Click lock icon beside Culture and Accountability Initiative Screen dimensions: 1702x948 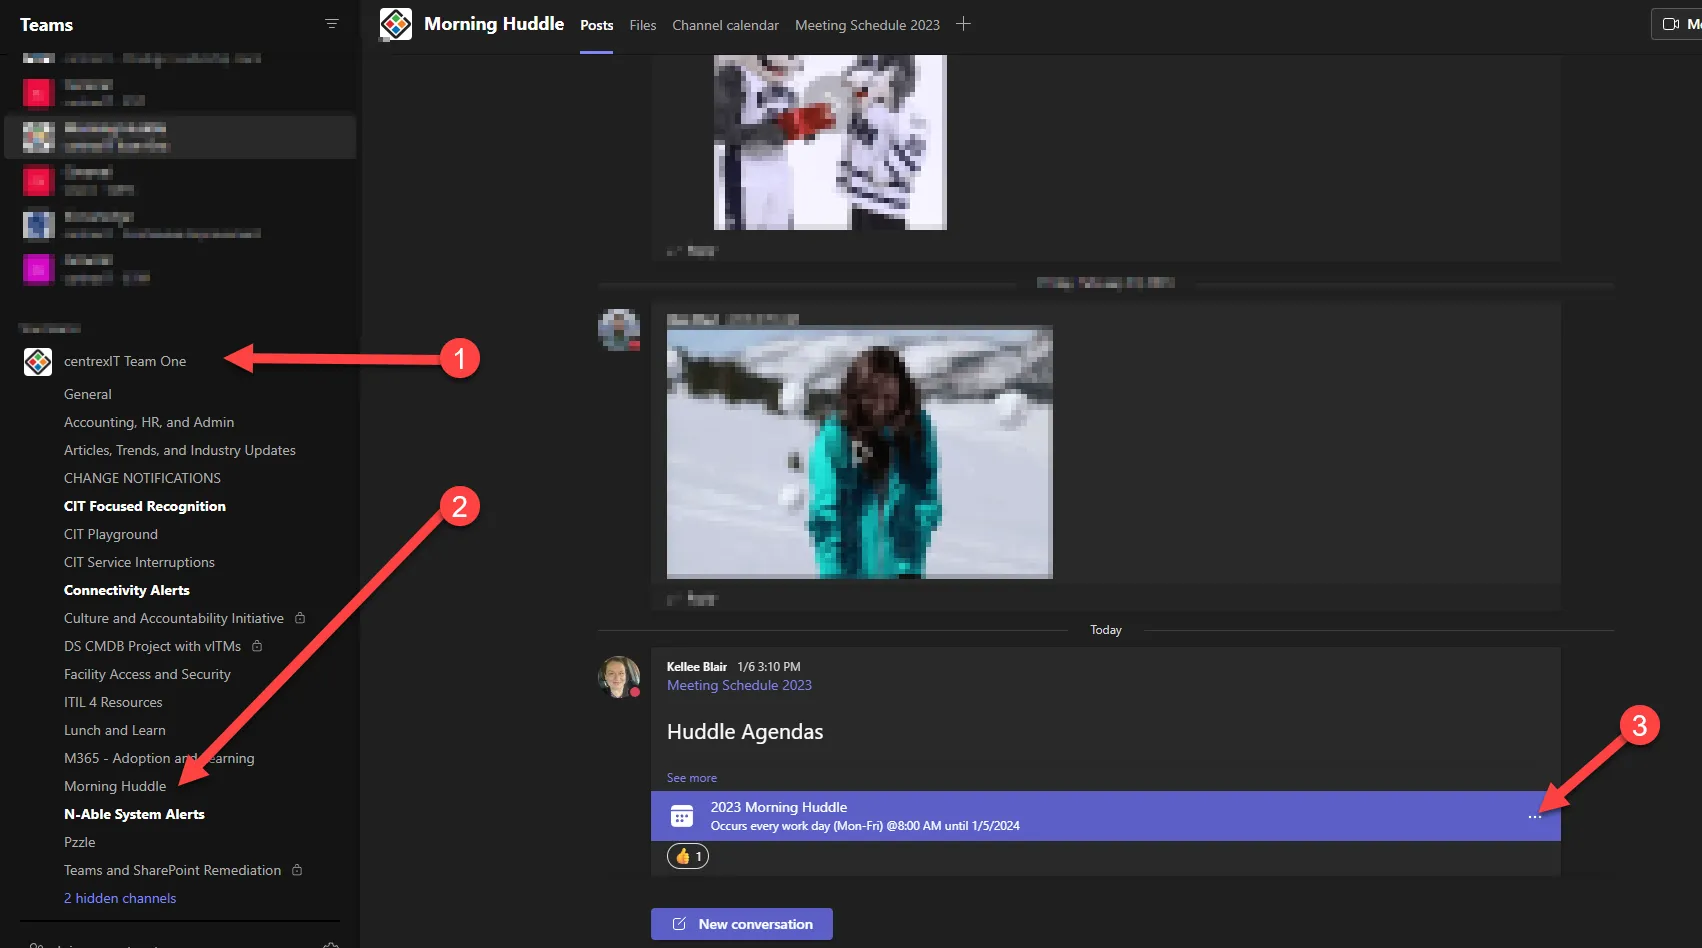pos(300,618)
